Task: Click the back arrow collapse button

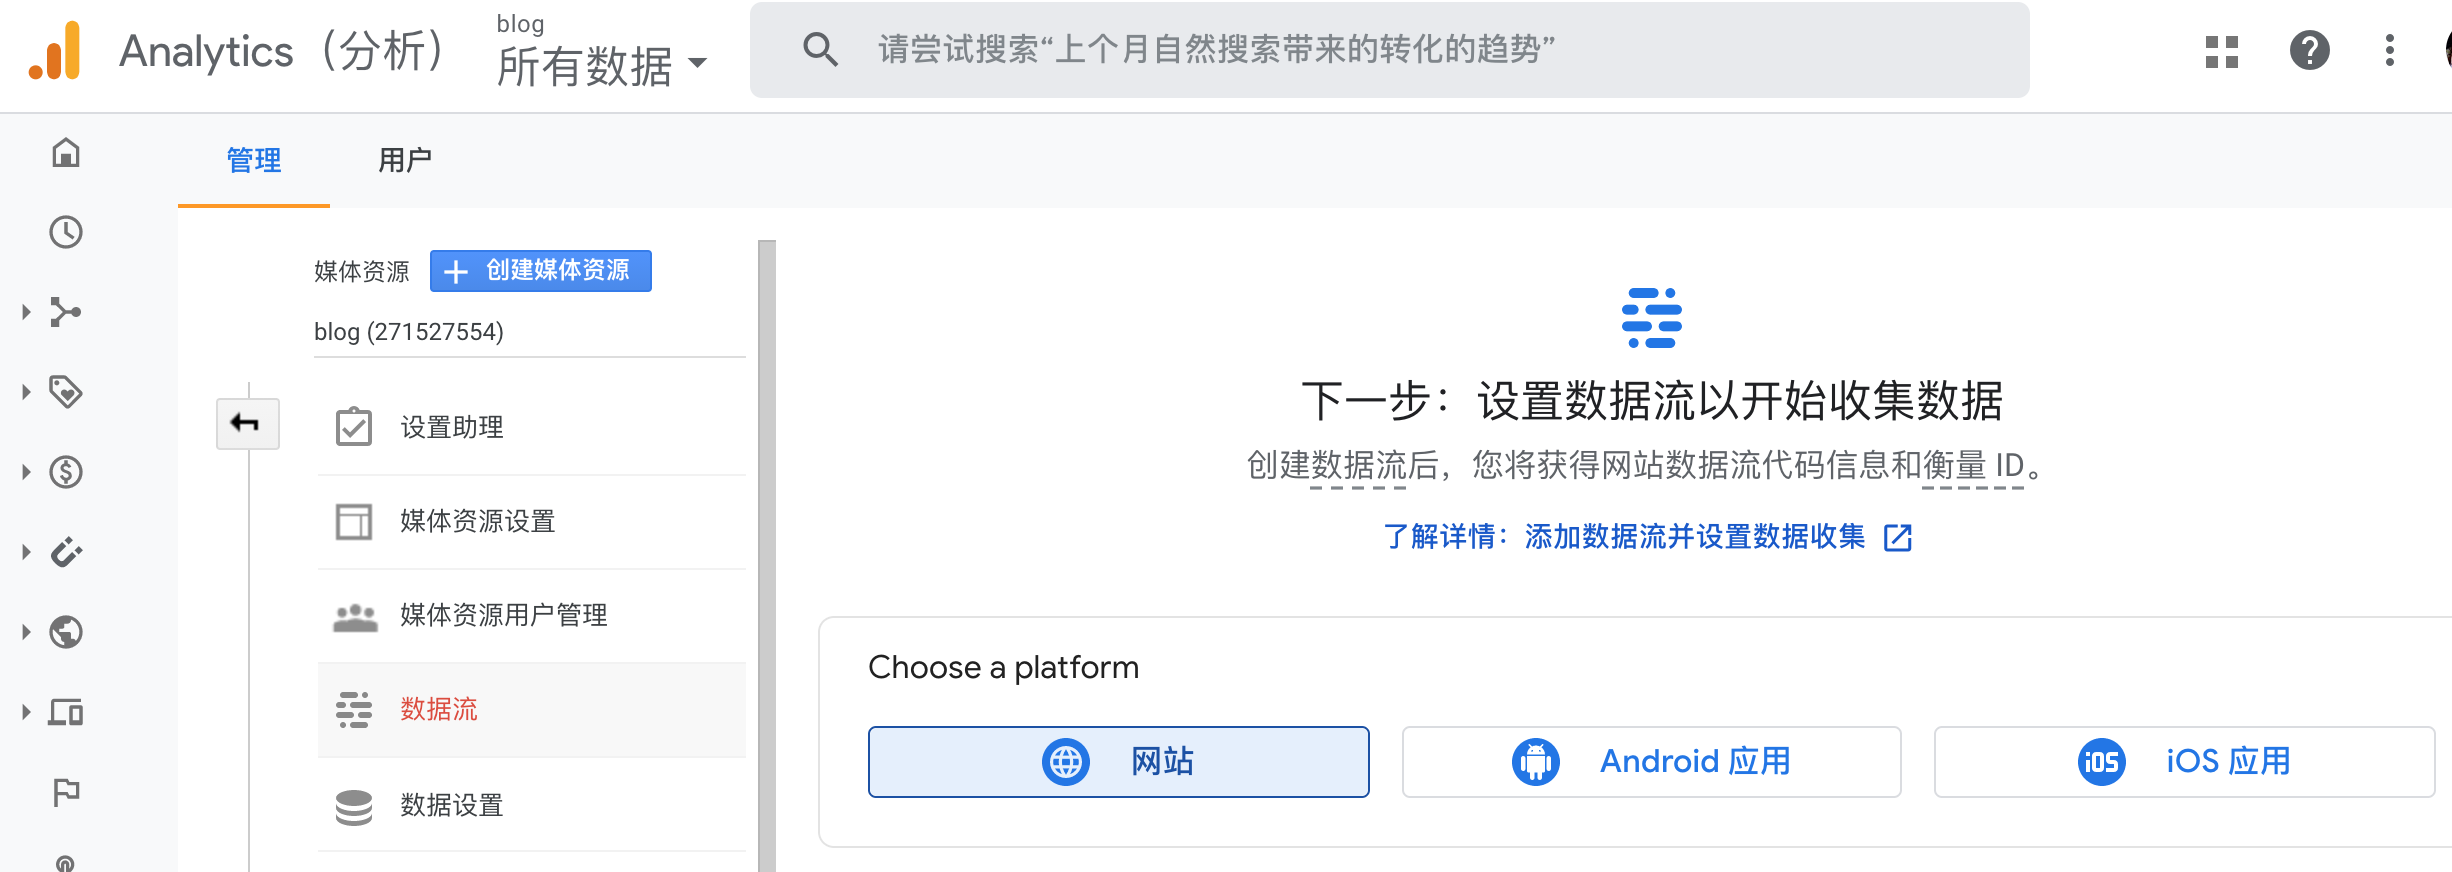Action: pos(247,424)
